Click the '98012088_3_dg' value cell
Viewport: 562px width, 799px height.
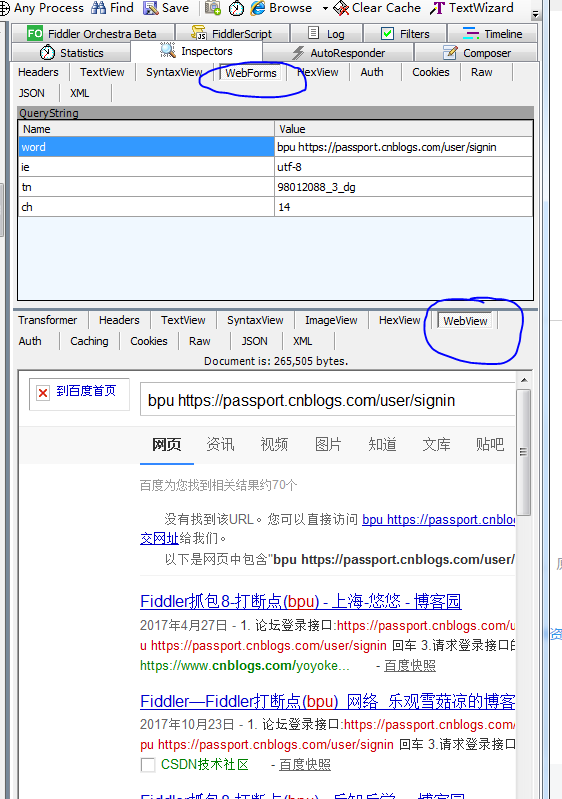404,187
